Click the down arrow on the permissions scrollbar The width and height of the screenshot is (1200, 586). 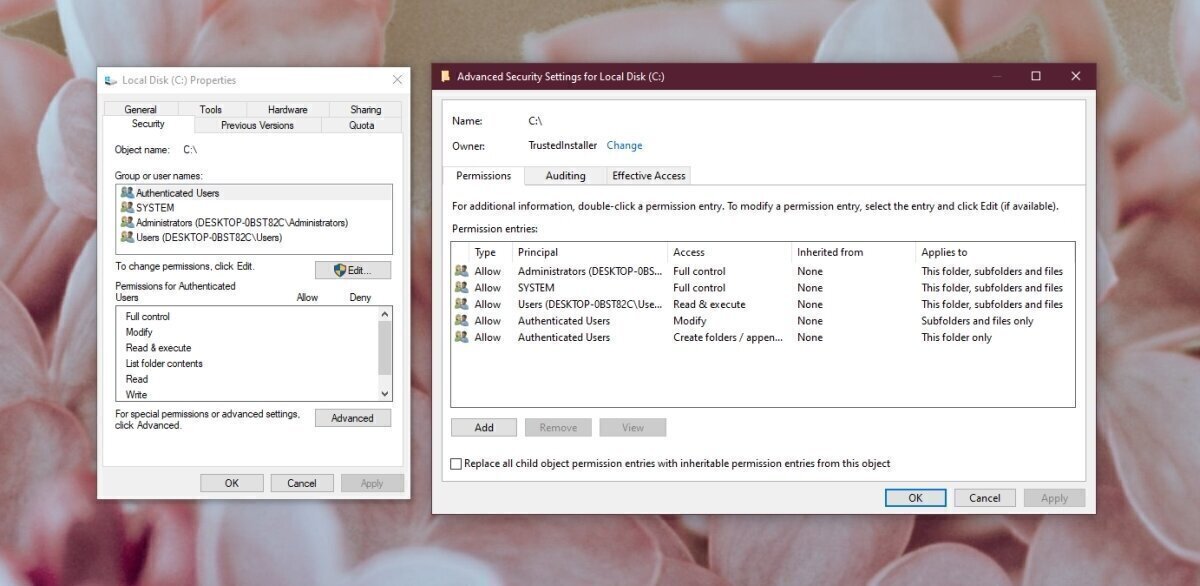pyautogui.click(x=384, y=393)
